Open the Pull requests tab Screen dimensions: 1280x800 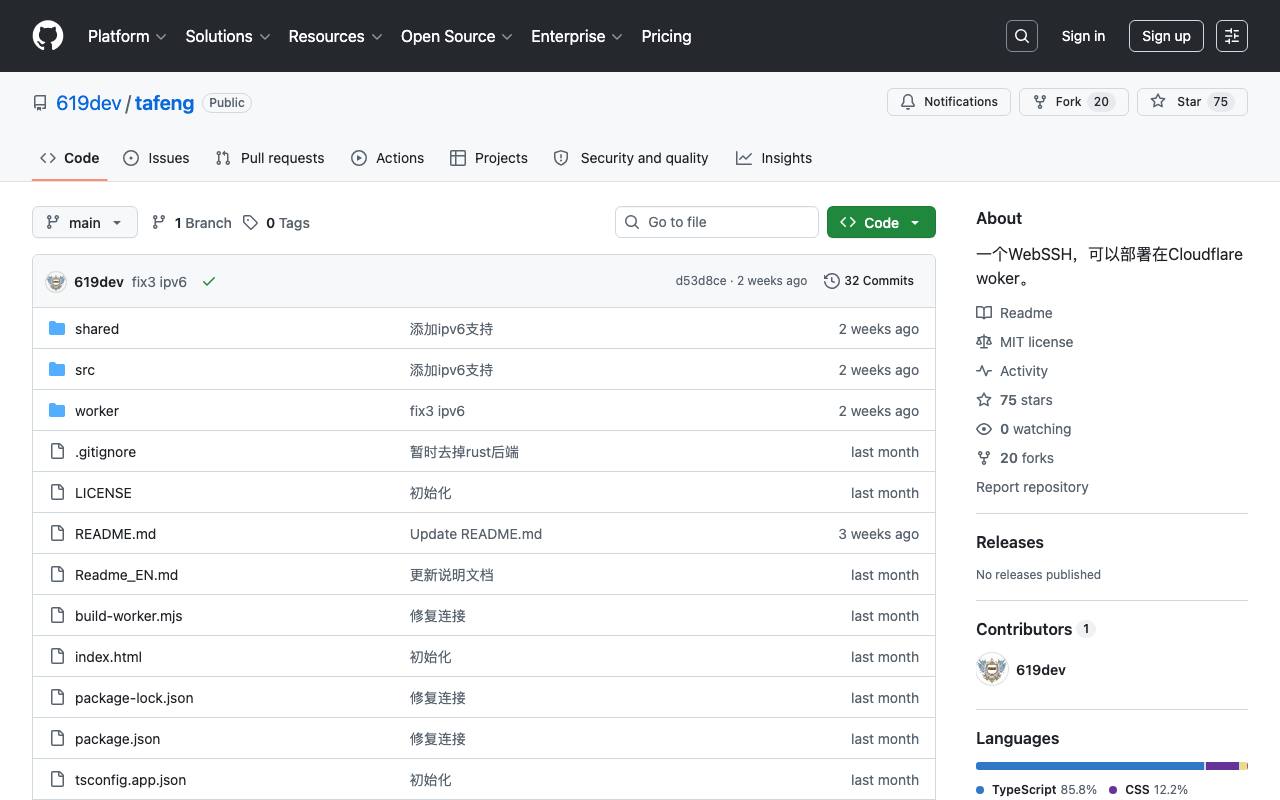(270, 158)
